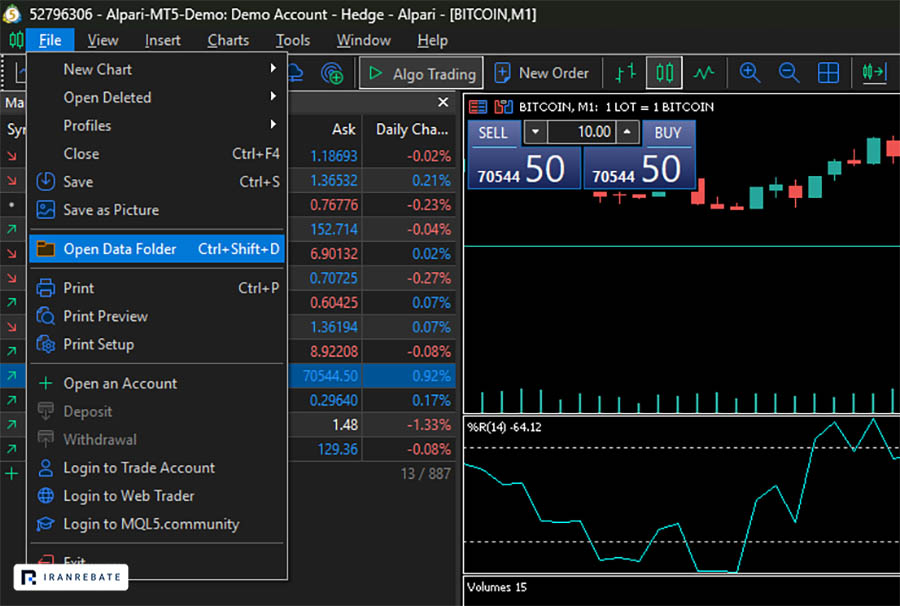Click the 10.00 volume input field

point(581,132)
